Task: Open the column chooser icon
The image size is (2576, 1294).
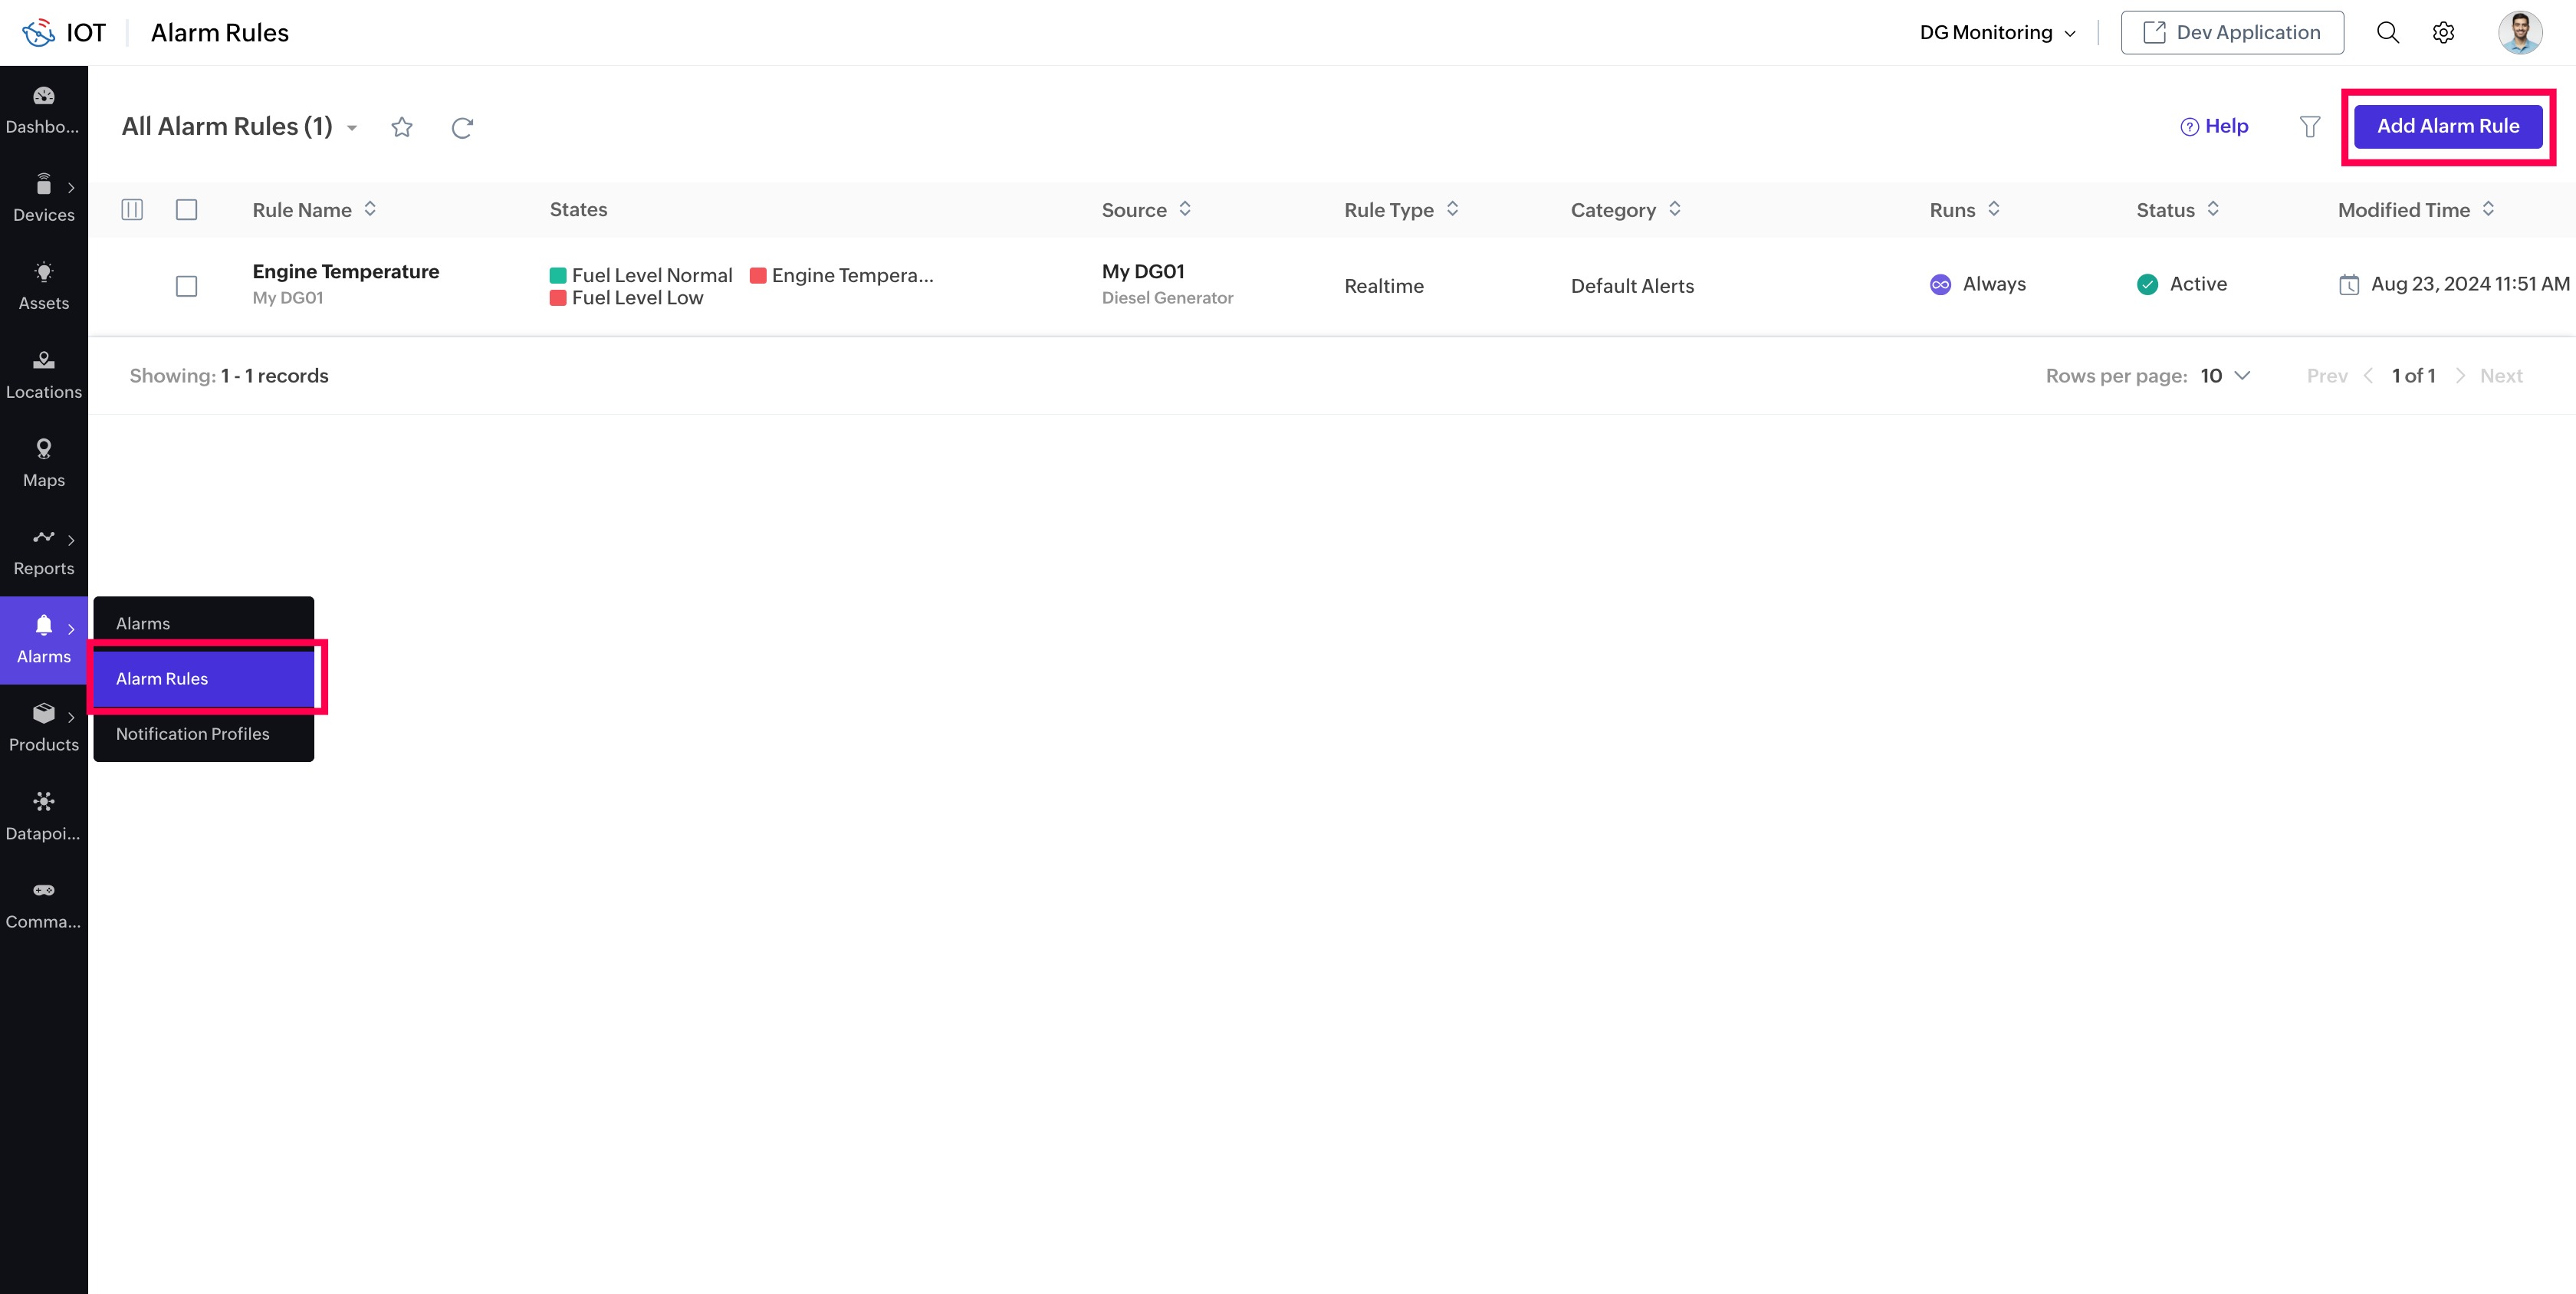Action: tap(132, 209)
